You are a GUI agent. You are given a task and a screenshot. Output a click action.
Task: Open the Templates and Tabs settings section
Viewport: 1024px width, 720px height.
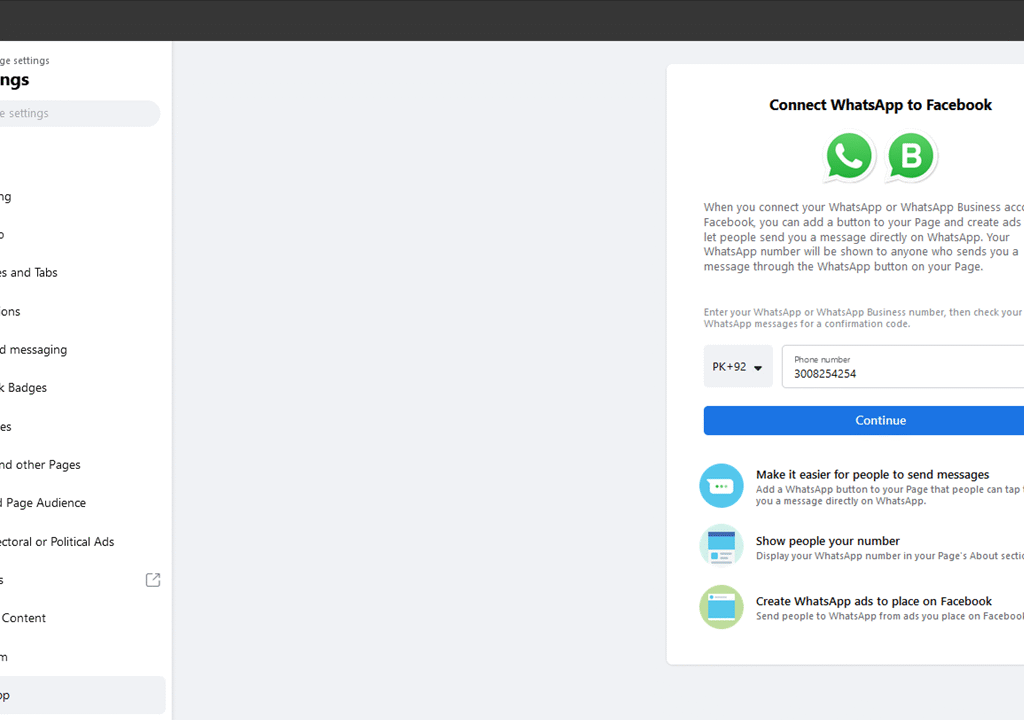click(30, 273)
